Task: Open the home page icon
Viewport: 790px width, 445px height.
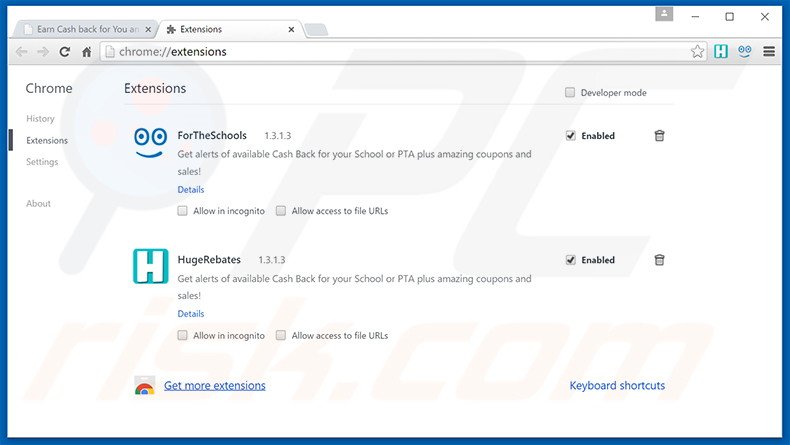Action: (87, 51)
